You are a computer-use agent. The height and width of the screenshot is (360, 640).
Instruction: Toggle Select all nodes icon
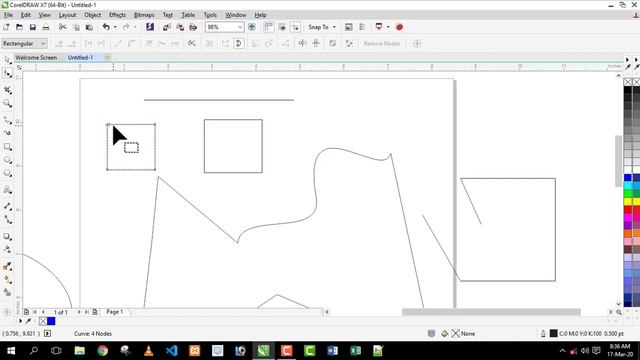coord(349,43)
